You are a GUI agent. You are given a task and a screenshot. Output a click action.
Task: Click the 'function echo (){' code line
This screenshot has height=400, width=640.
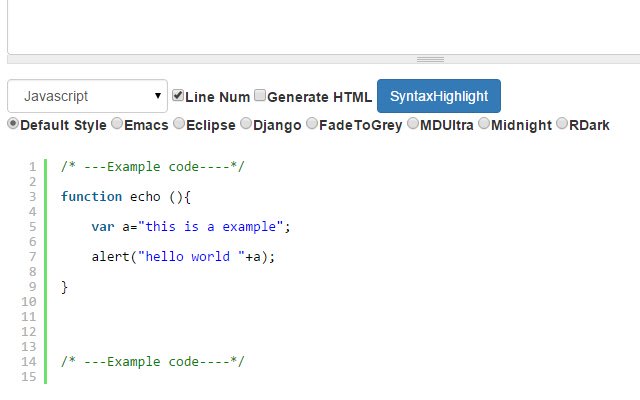pos(126,197)
